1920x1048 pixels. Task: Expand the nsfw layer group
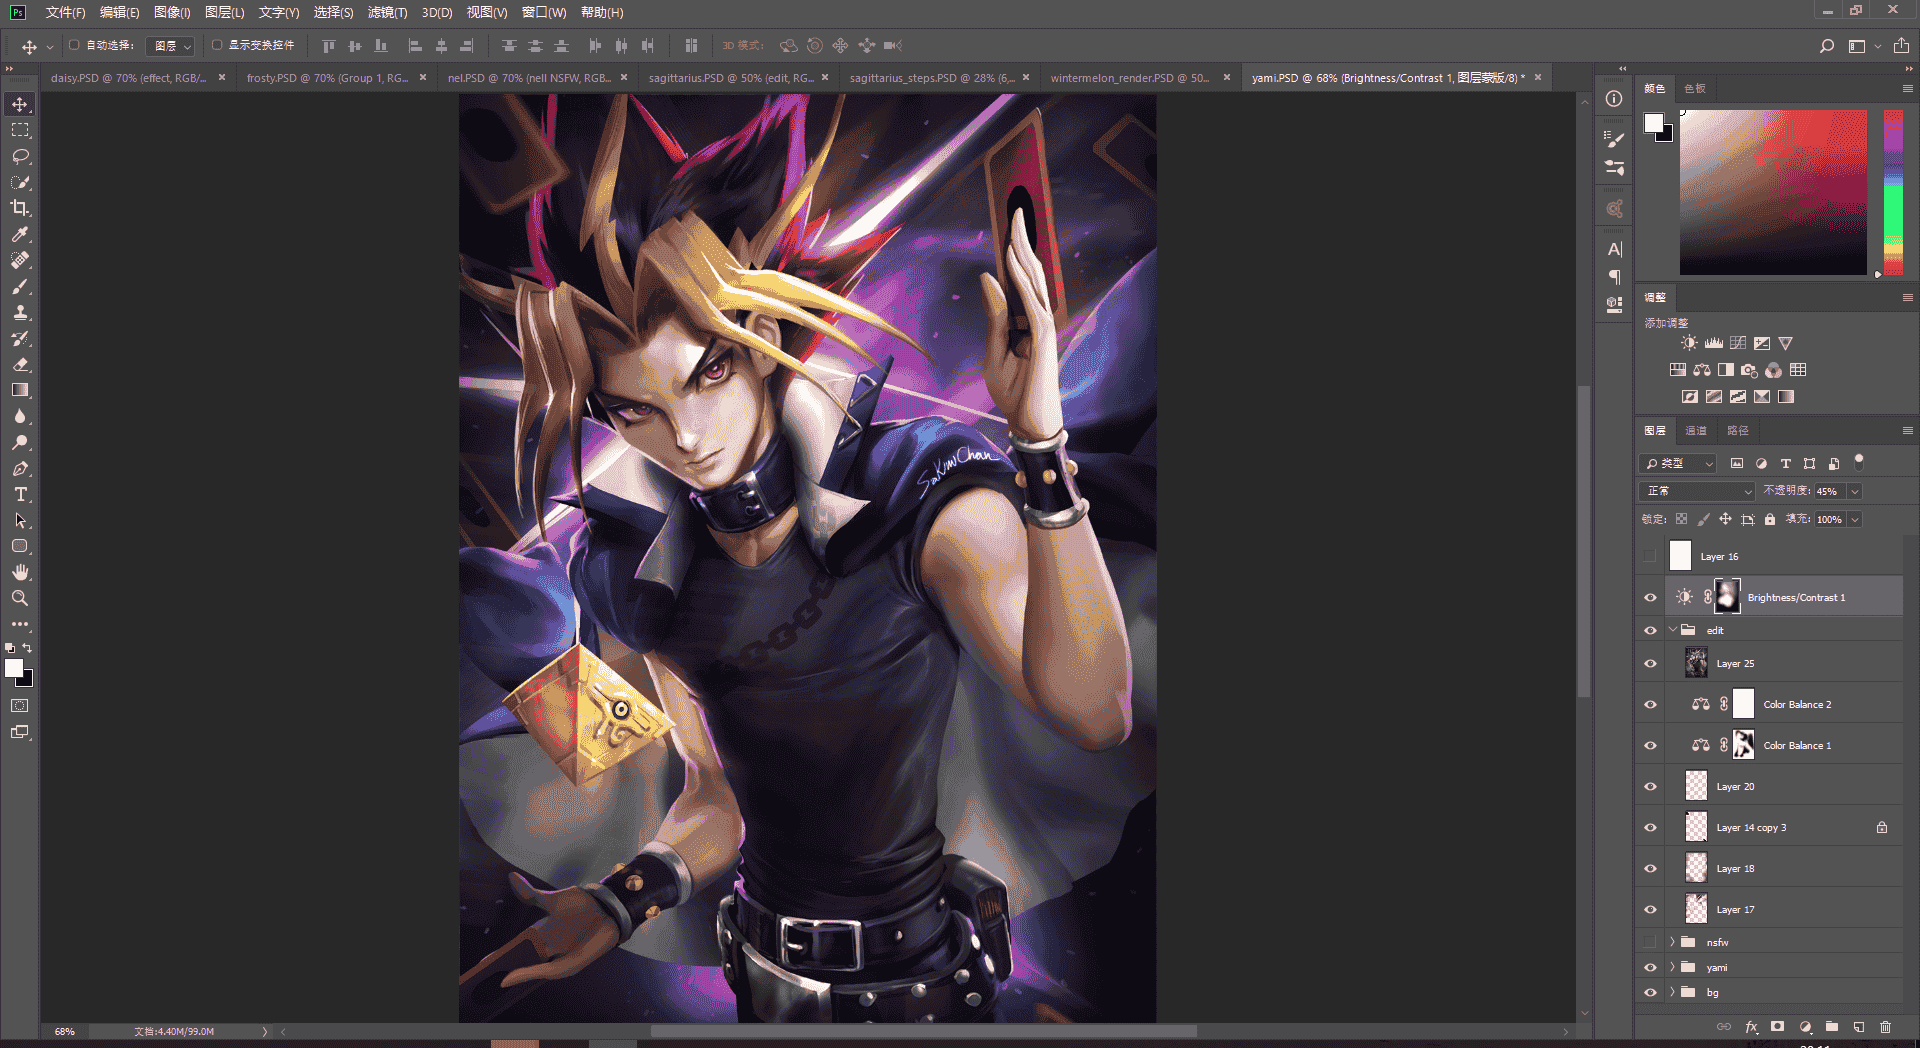coord(1672,942)
